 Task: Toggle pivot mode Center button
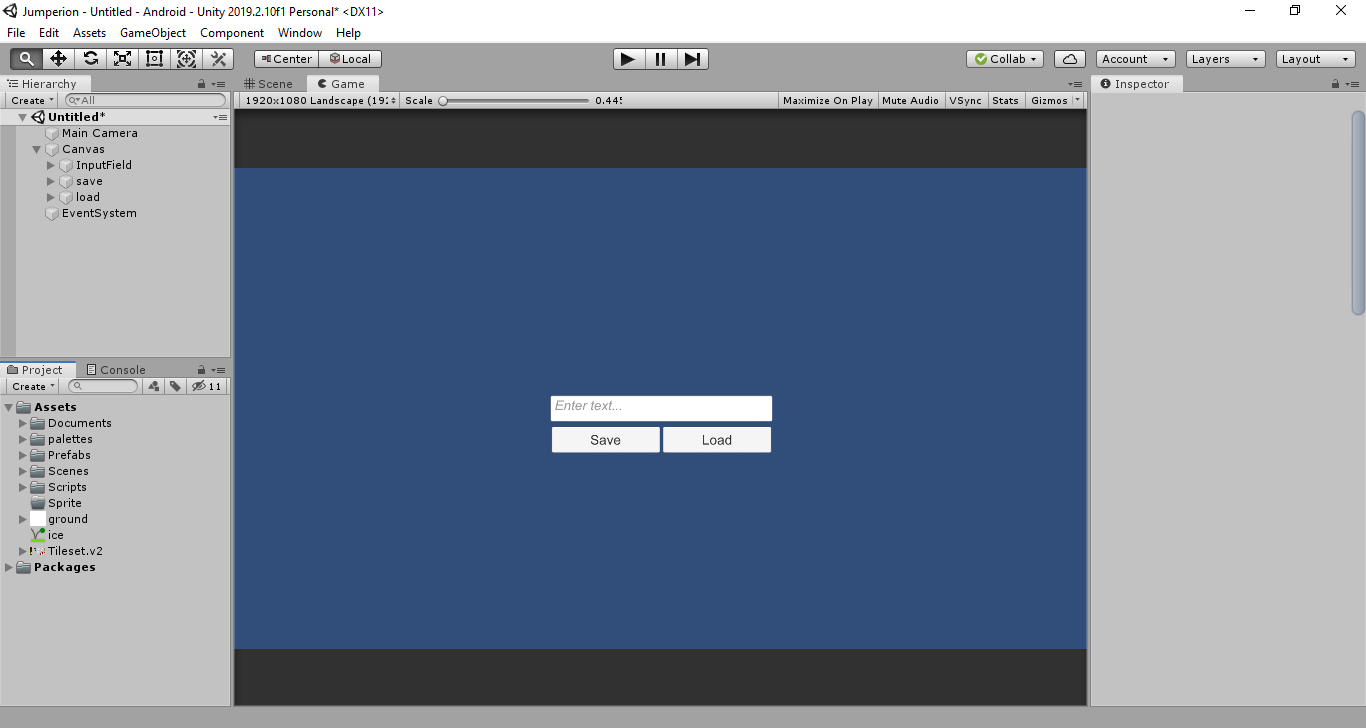pos(286,59)
